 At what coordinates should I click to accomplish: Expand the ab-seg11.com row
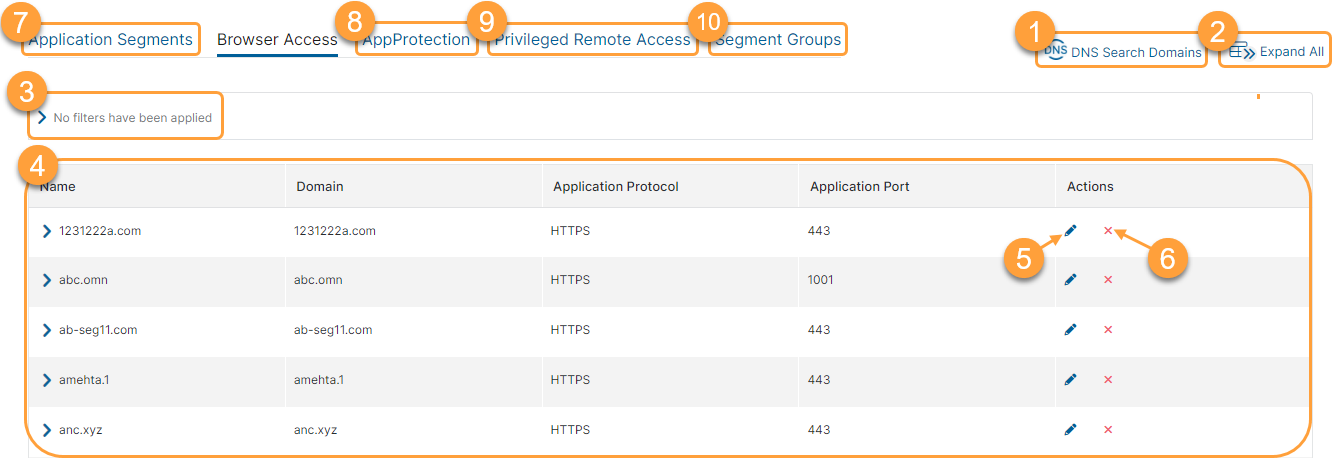pyautogui.click(x=46, y=330)
